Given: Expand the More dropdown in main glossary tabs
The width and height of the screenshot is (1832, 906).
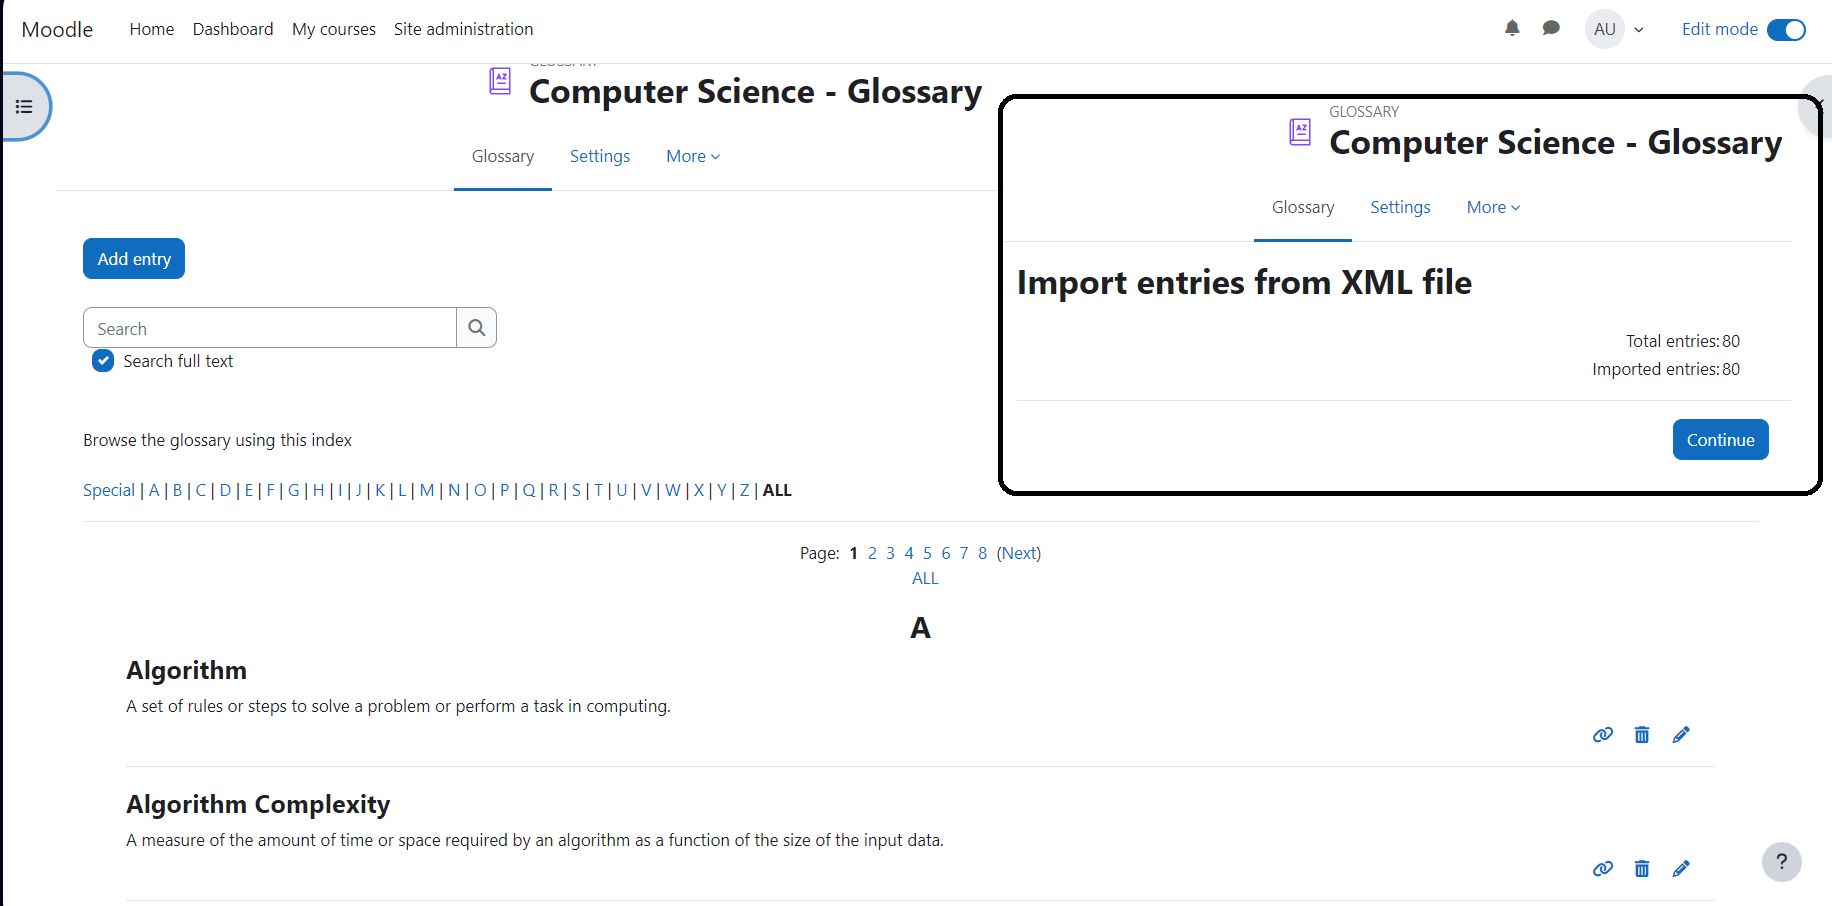Looking at the screenshot, I should [x=693, y=156].
